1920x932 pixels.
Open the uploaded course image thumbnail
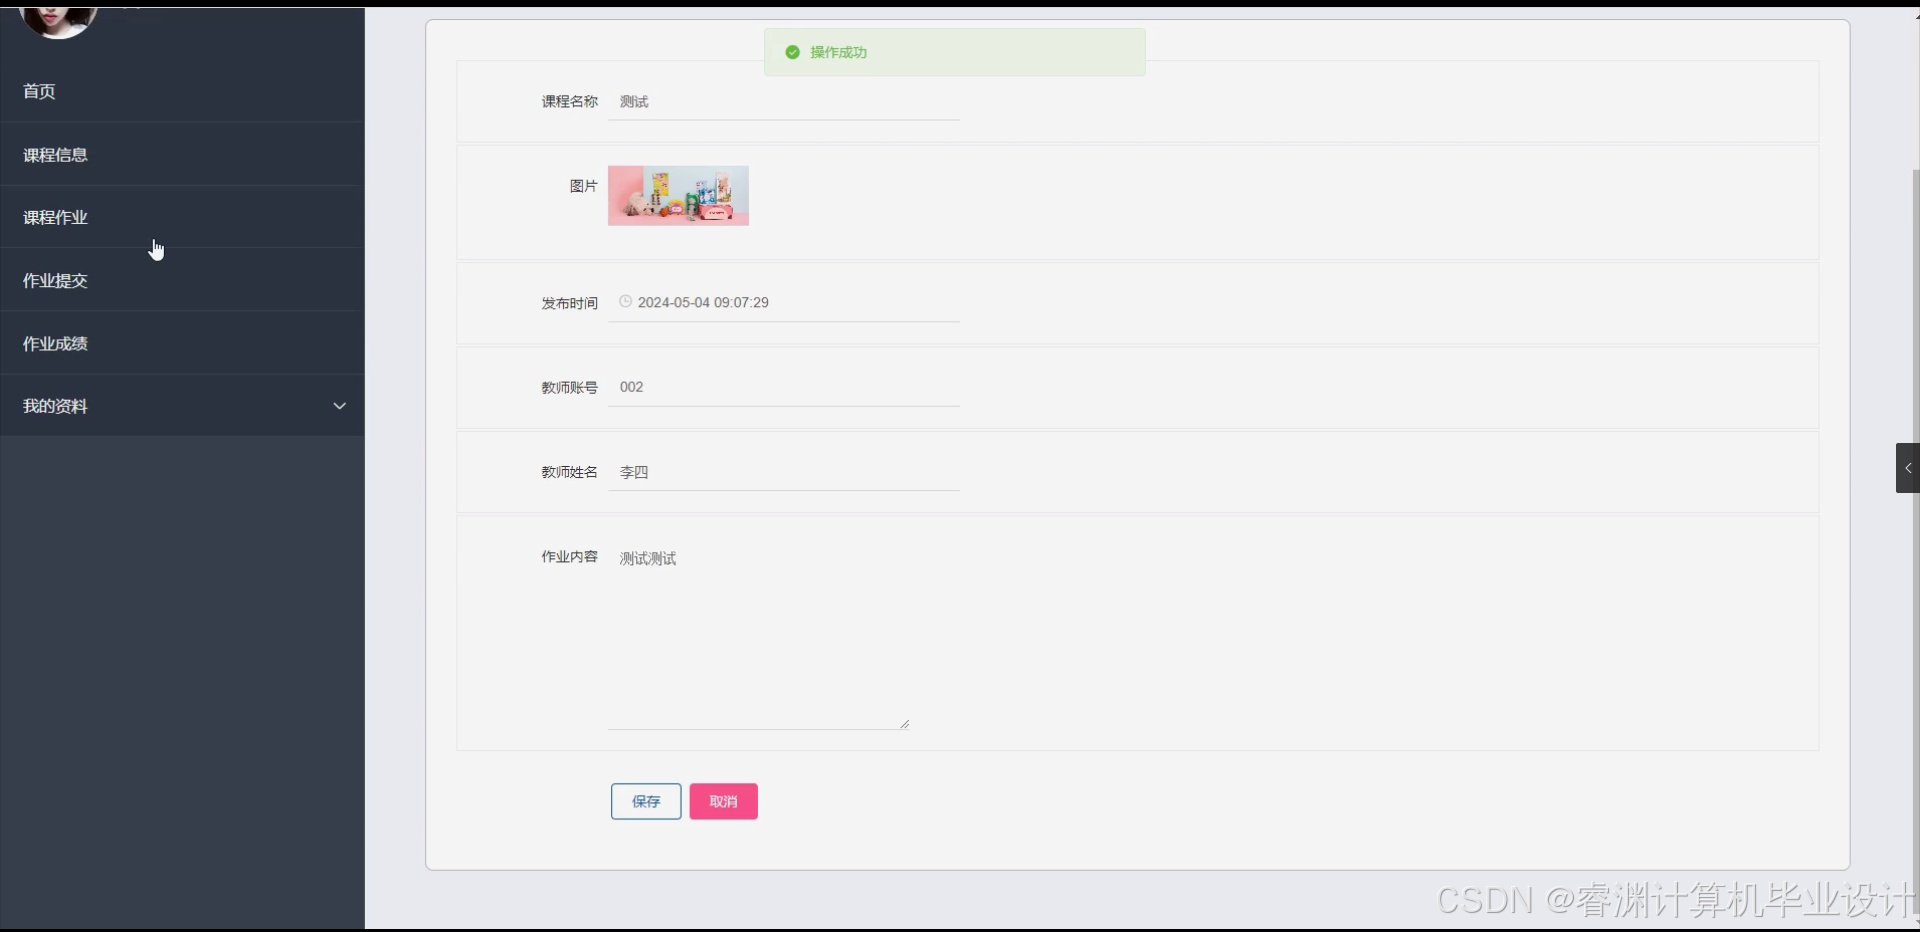pyautogui.click(x=678, y=195)
